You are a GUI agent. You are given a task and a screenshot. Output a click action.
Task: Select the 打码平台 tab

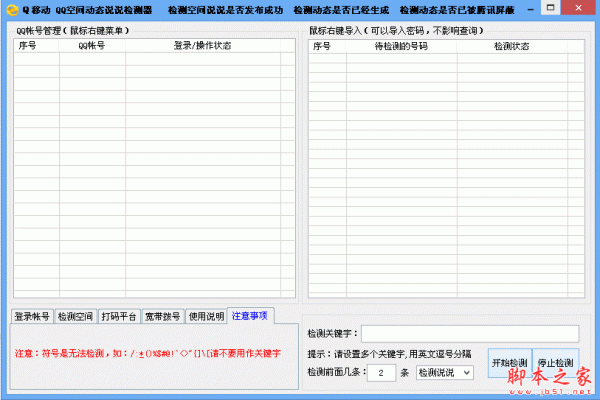tap(119, 317)
